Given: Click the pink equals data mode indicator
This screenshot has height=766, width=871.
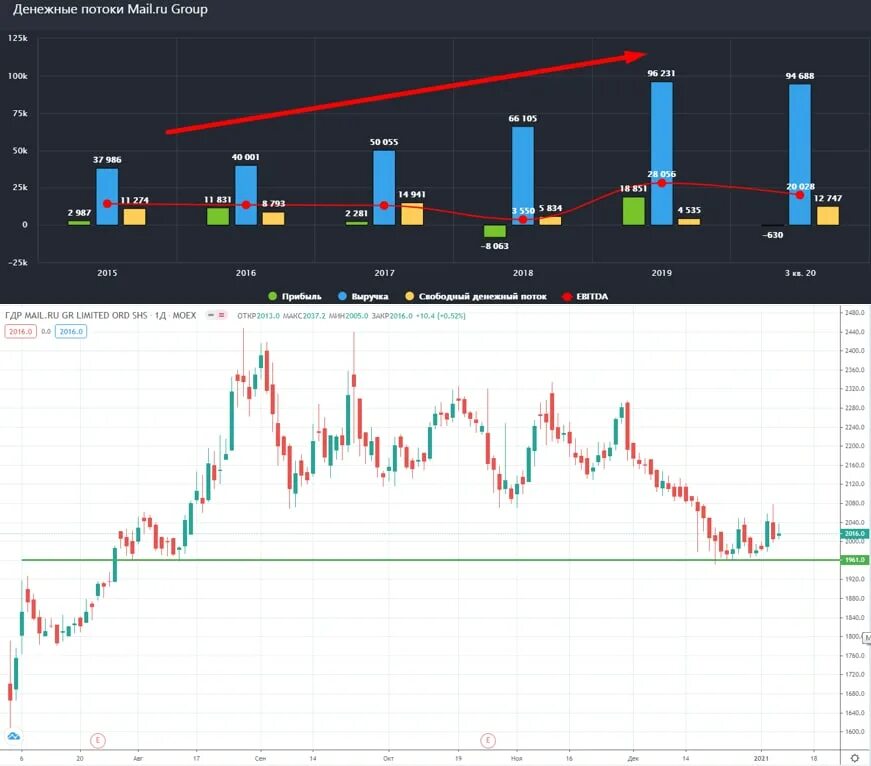Looking at the screenshot, I should click(222, 315).
